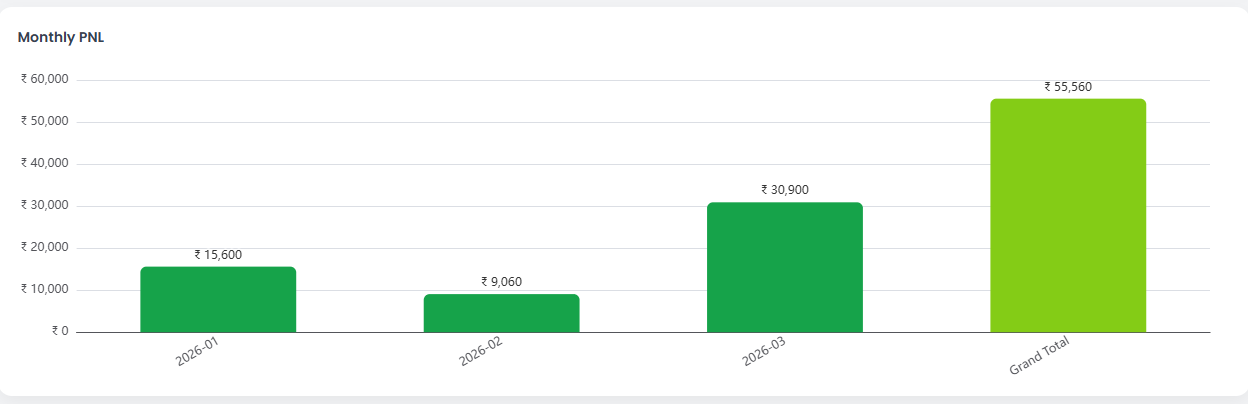
Task: Click the 2026-01 bar in chart
Action: 218,299
